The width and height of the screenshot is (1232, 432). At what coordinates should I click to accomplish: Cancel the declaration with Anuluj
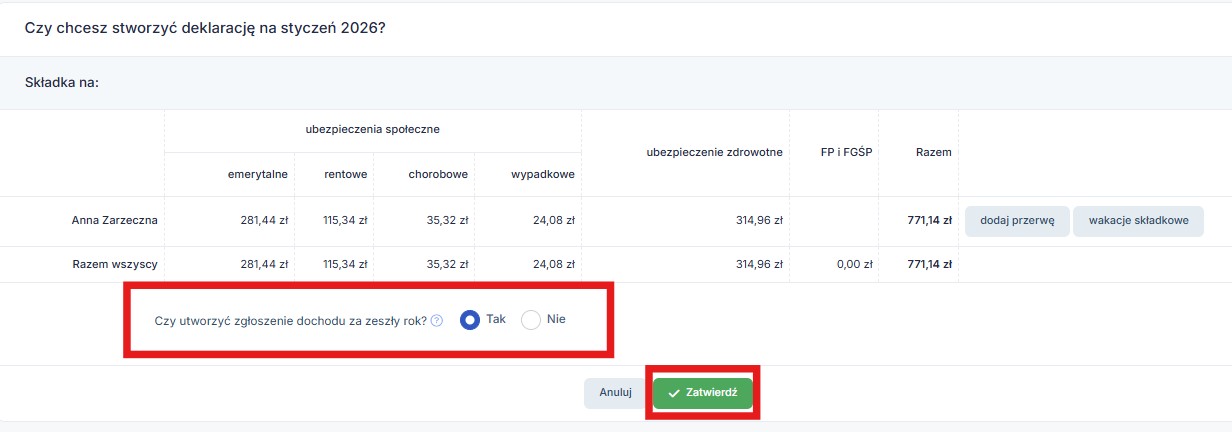(615, 393)
